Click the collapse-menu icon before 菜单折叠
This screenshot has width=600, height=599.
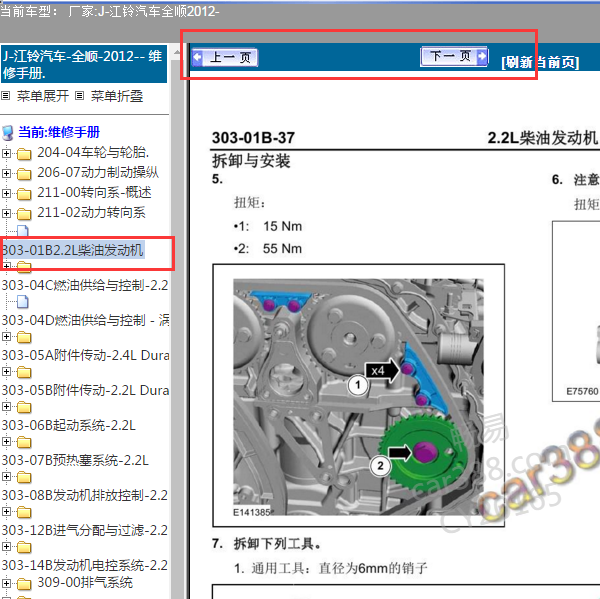pyautogui.click(x=79, y=96)
